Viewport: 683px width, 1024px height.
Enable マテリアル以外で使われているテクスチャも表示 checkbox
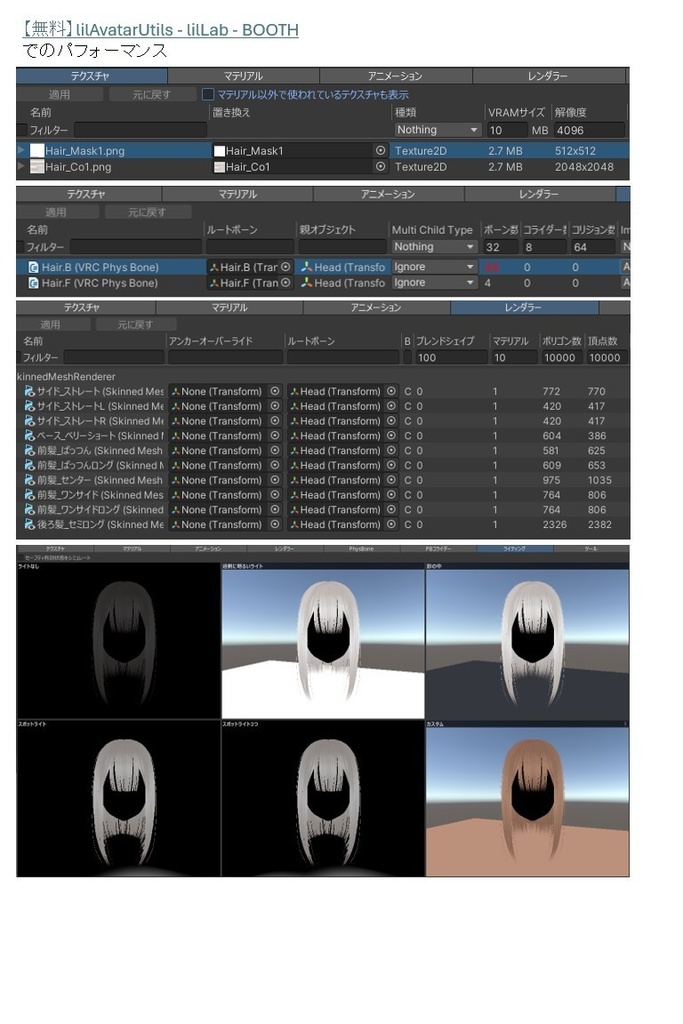point(208,95)
